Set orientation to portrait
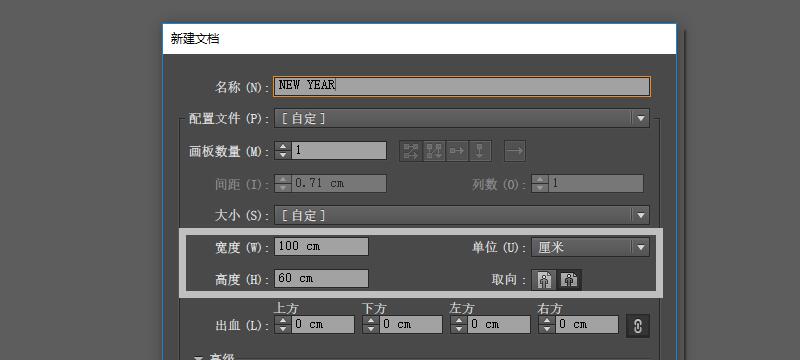 pos(544,279)
